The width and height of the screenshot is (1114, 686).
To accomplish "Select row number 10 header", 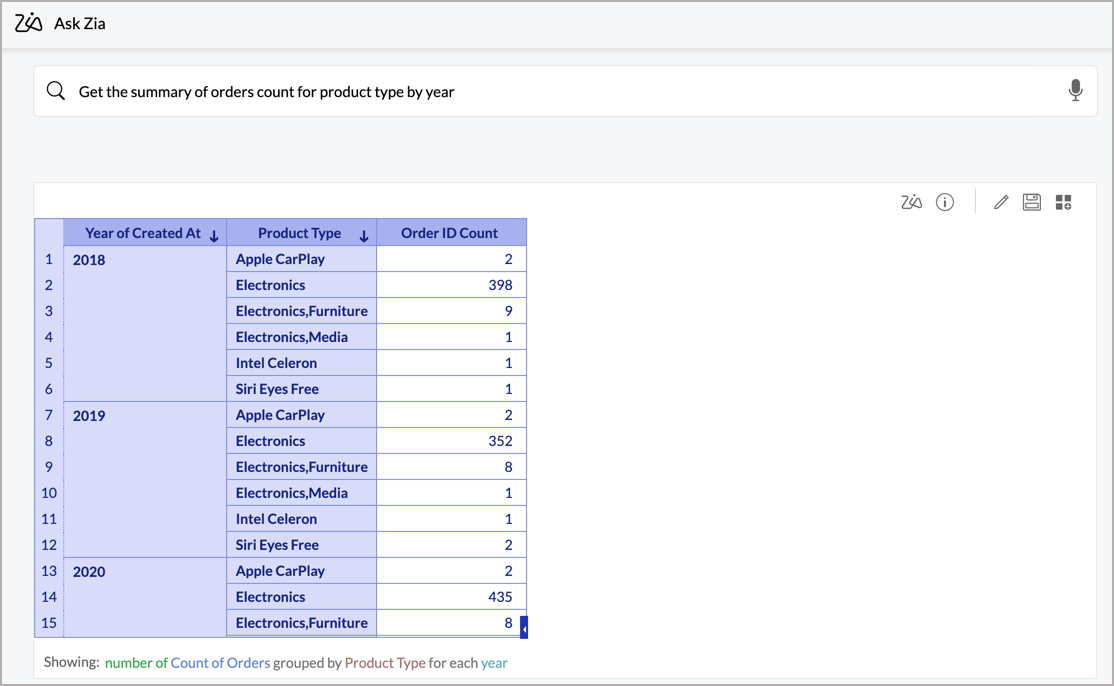I will [x=48, y=493].
